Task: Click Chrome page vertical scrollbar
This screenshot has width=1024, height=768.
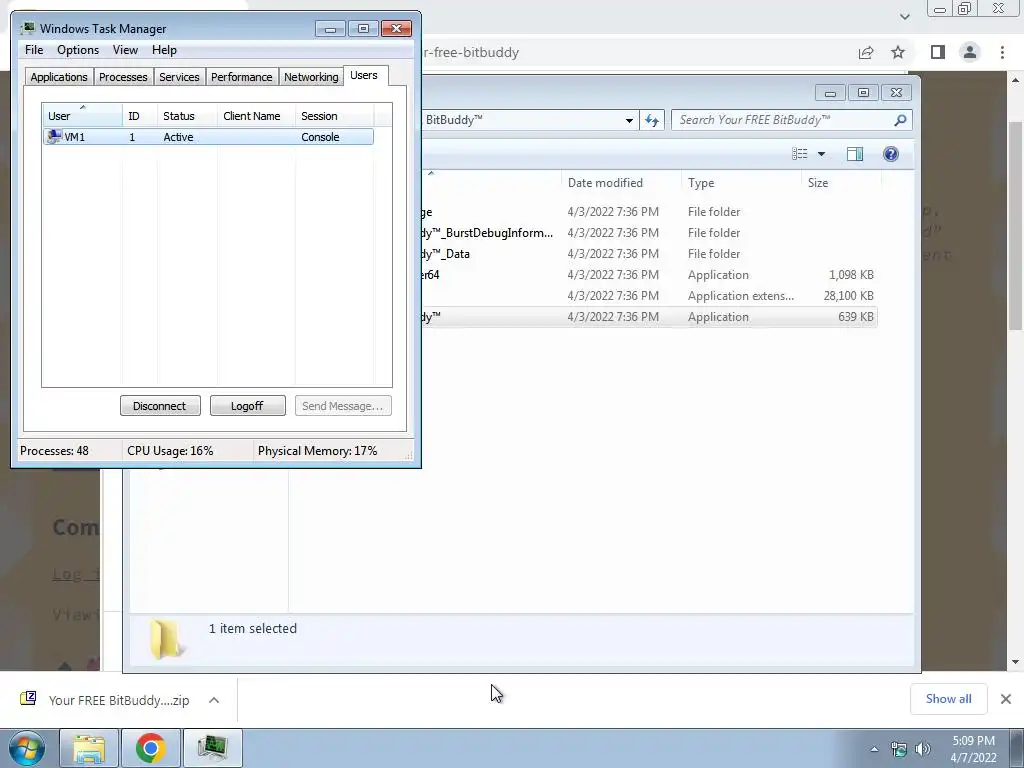Action: (x=1015, y=225)
